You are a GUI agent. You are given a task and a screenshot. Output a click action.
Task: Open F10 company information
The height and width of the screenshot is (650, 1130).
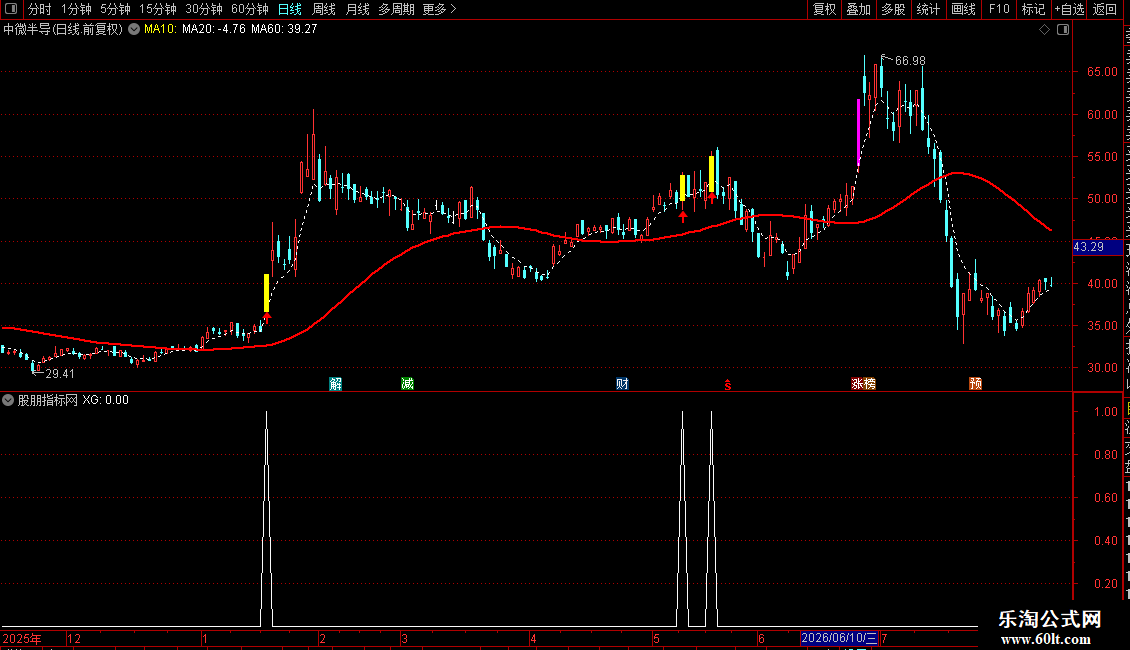[999, 9]
